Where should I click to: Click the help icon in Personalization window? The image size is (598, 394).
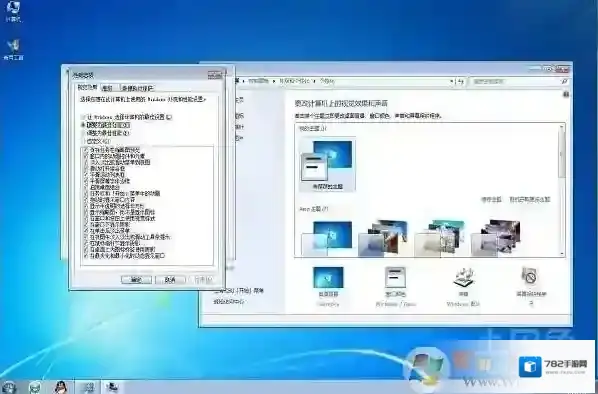(566, 94)
